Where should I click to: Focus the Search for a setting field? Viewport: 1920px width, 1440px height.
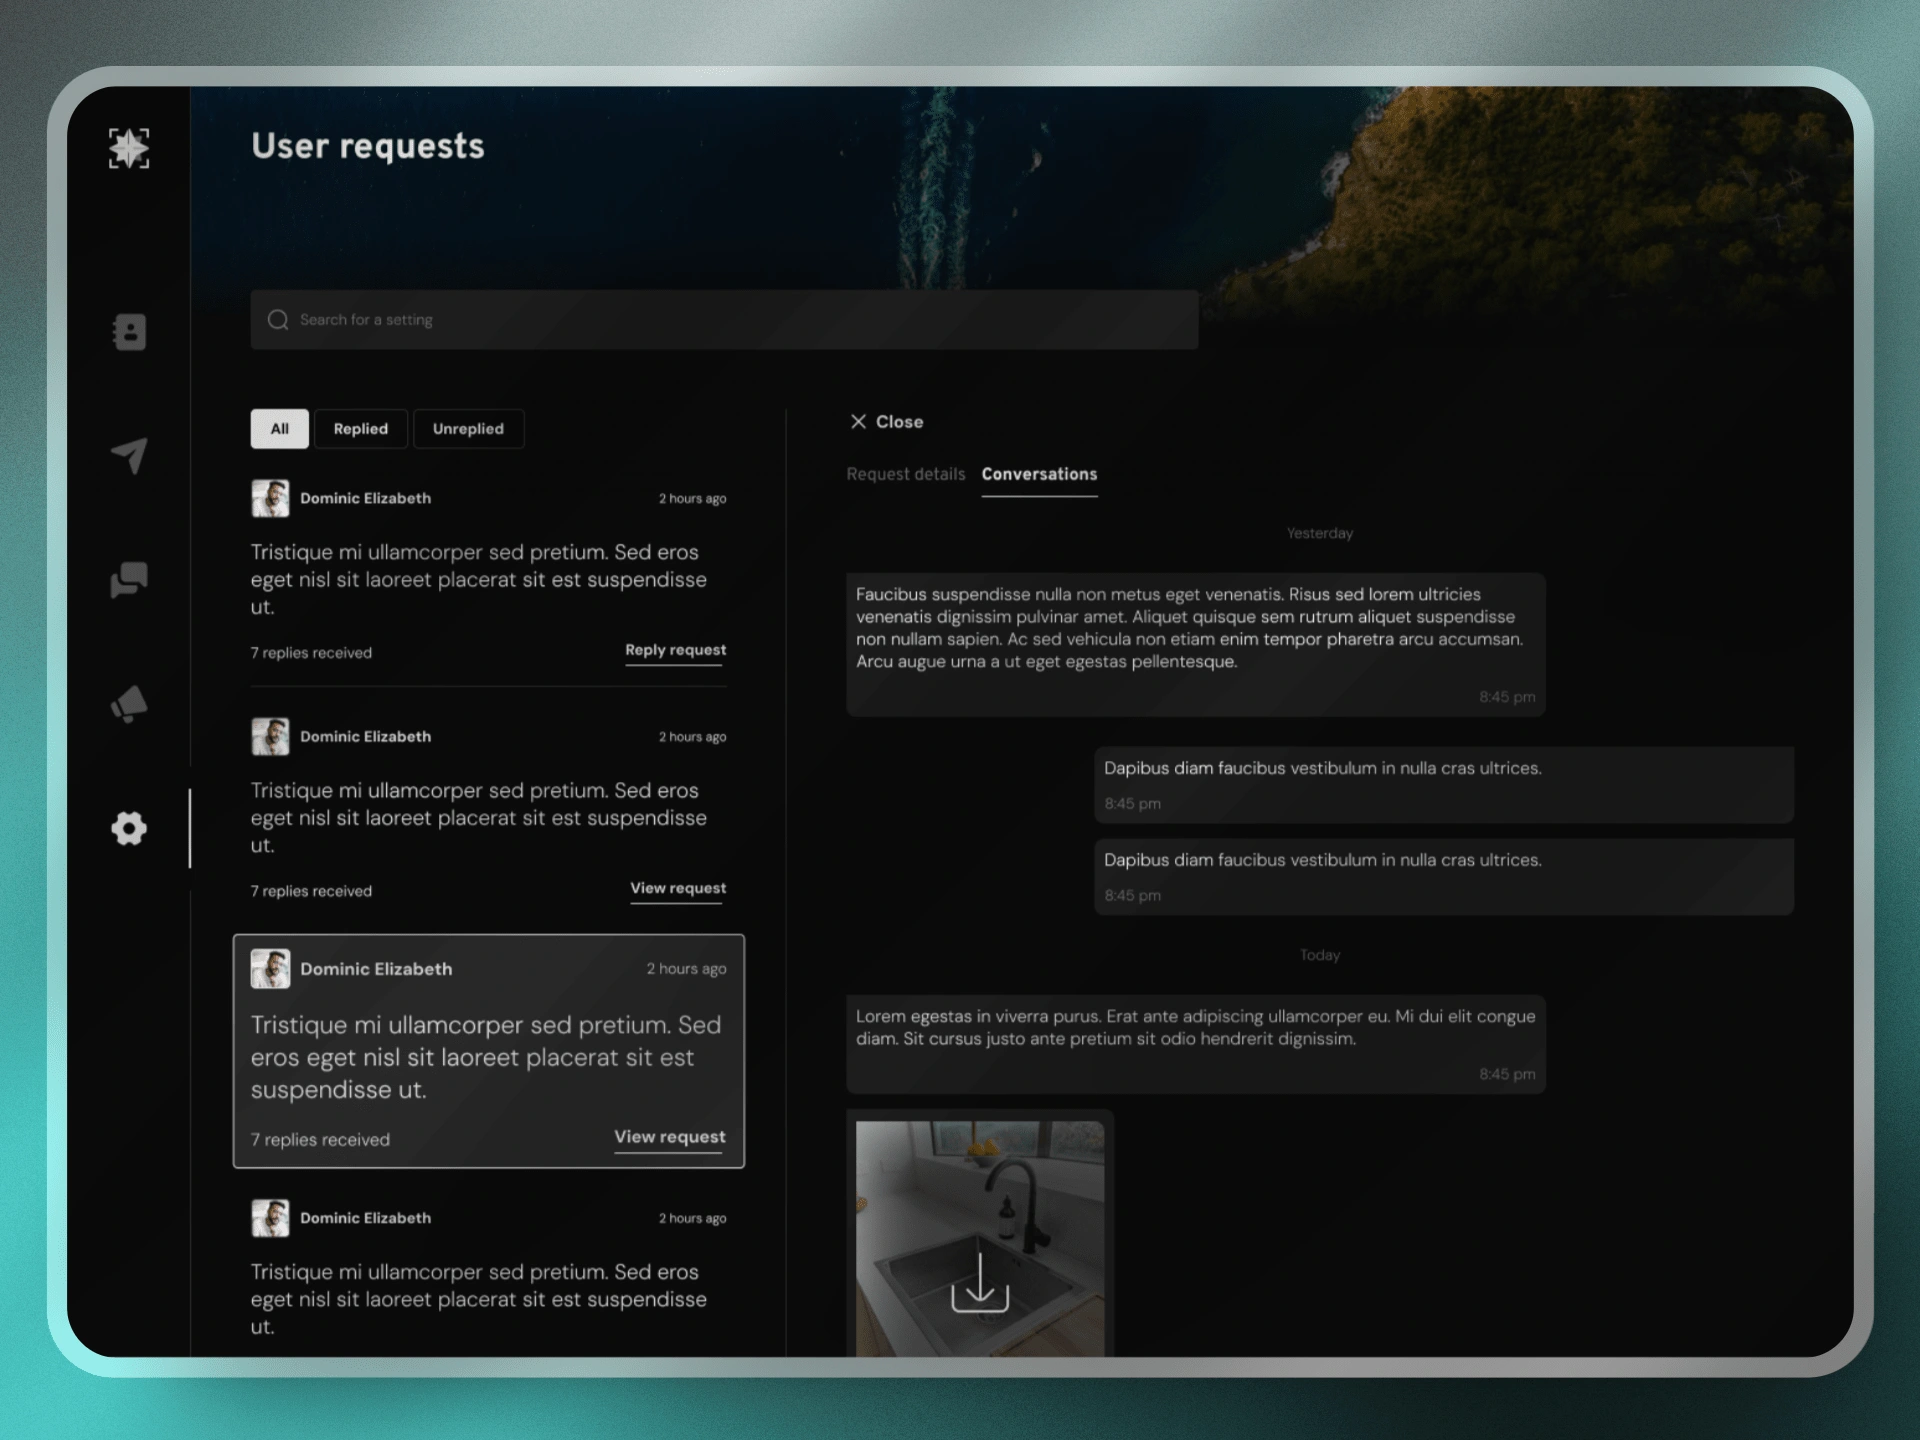tap(724, 320)
